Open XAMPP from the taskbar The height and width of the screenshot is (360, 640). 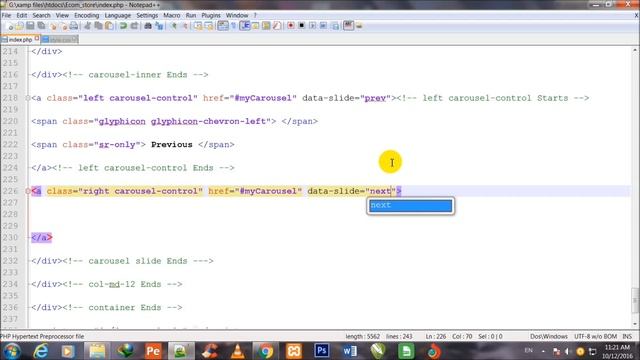pyautogui.click(x=293, y=351)
